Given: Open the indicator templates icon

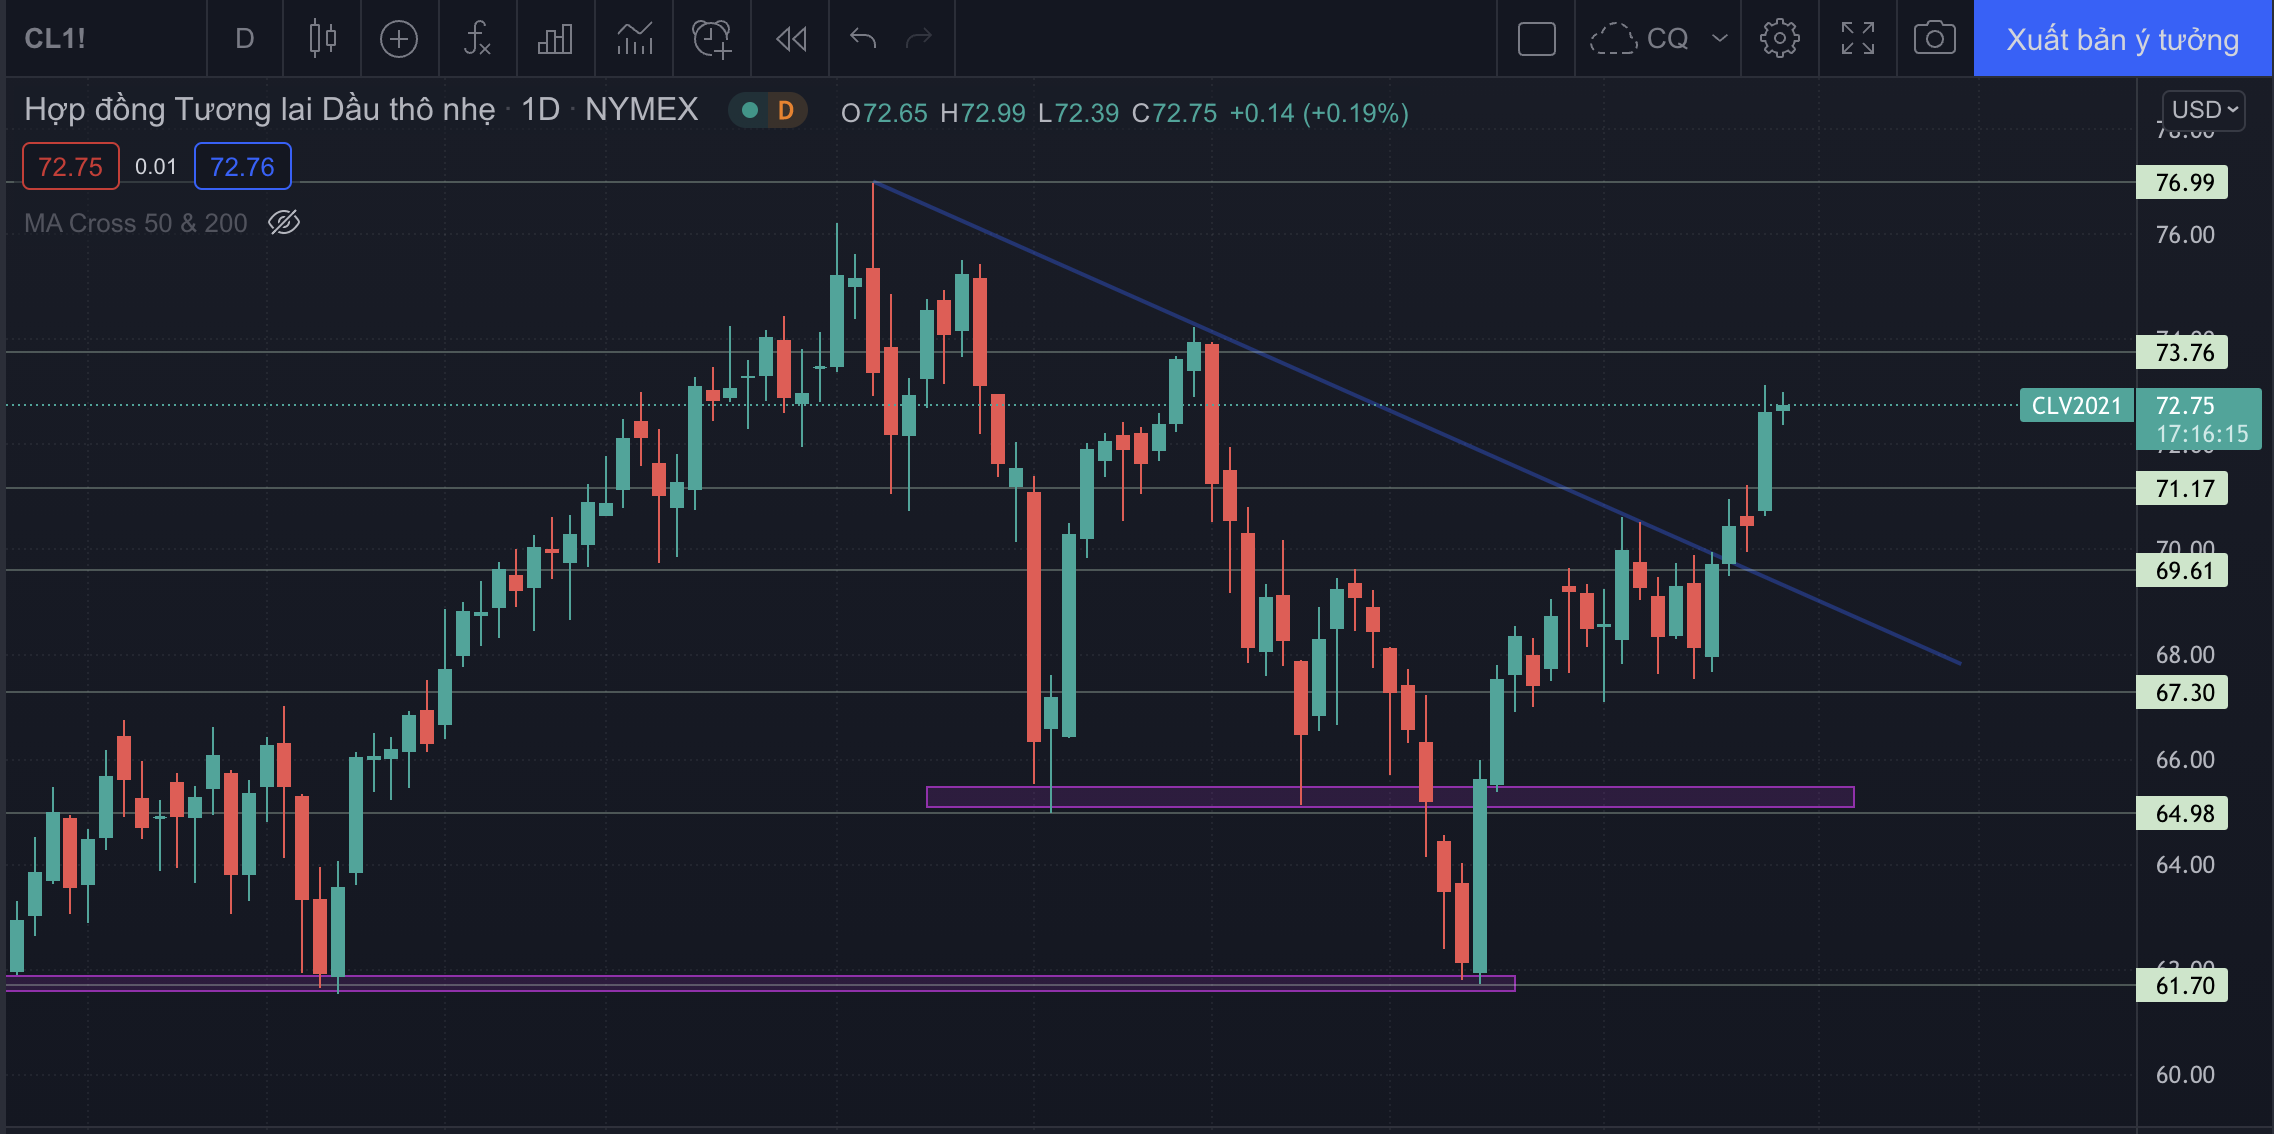Looking at the screenshot, I should [x=634, y=39].
